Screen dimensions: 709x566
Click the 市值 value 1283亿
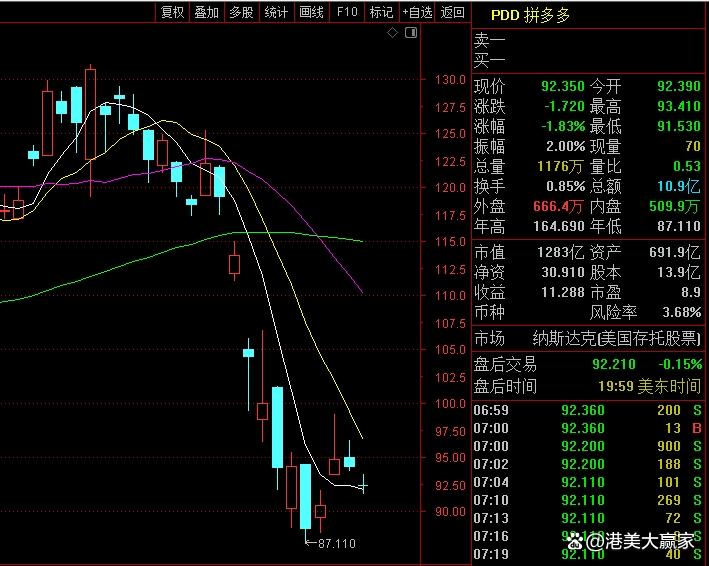click(x=560, y=252)
